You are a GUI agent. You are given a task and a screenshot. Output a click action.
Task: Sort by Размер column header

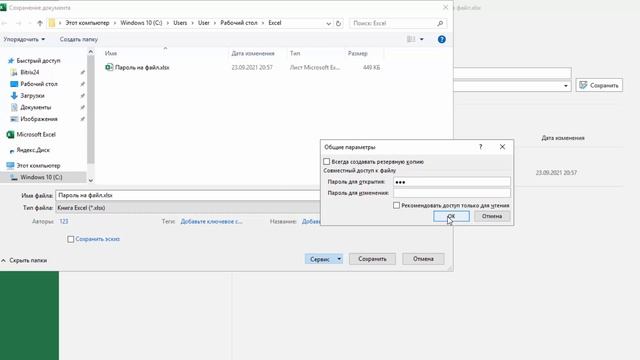click(358, 53)
